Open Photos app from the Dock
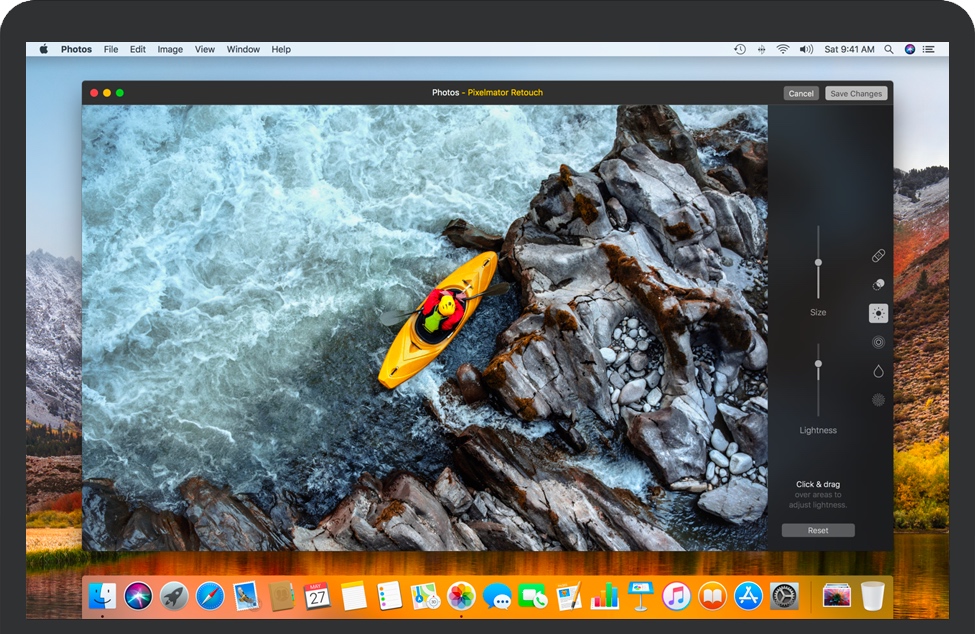The height and width of the screenshot is (634, 975). 461,596
